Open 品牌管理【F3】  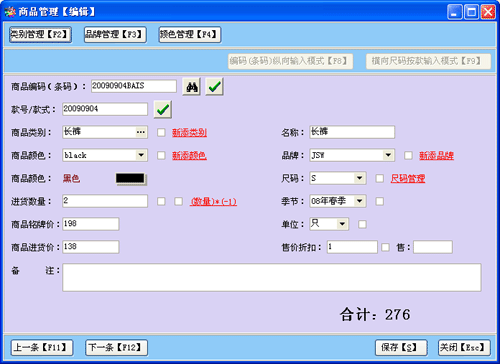pyautogui.click(x=115, y=34)
